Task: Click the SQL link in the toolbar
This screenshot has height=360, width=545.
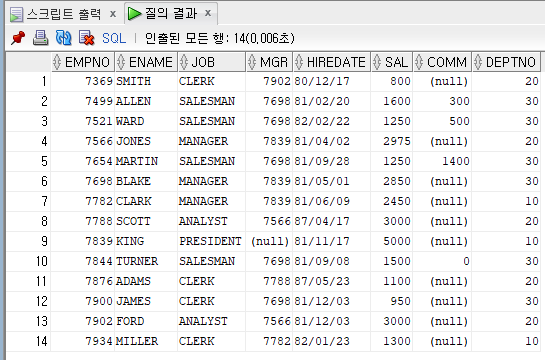Action: 114,38
